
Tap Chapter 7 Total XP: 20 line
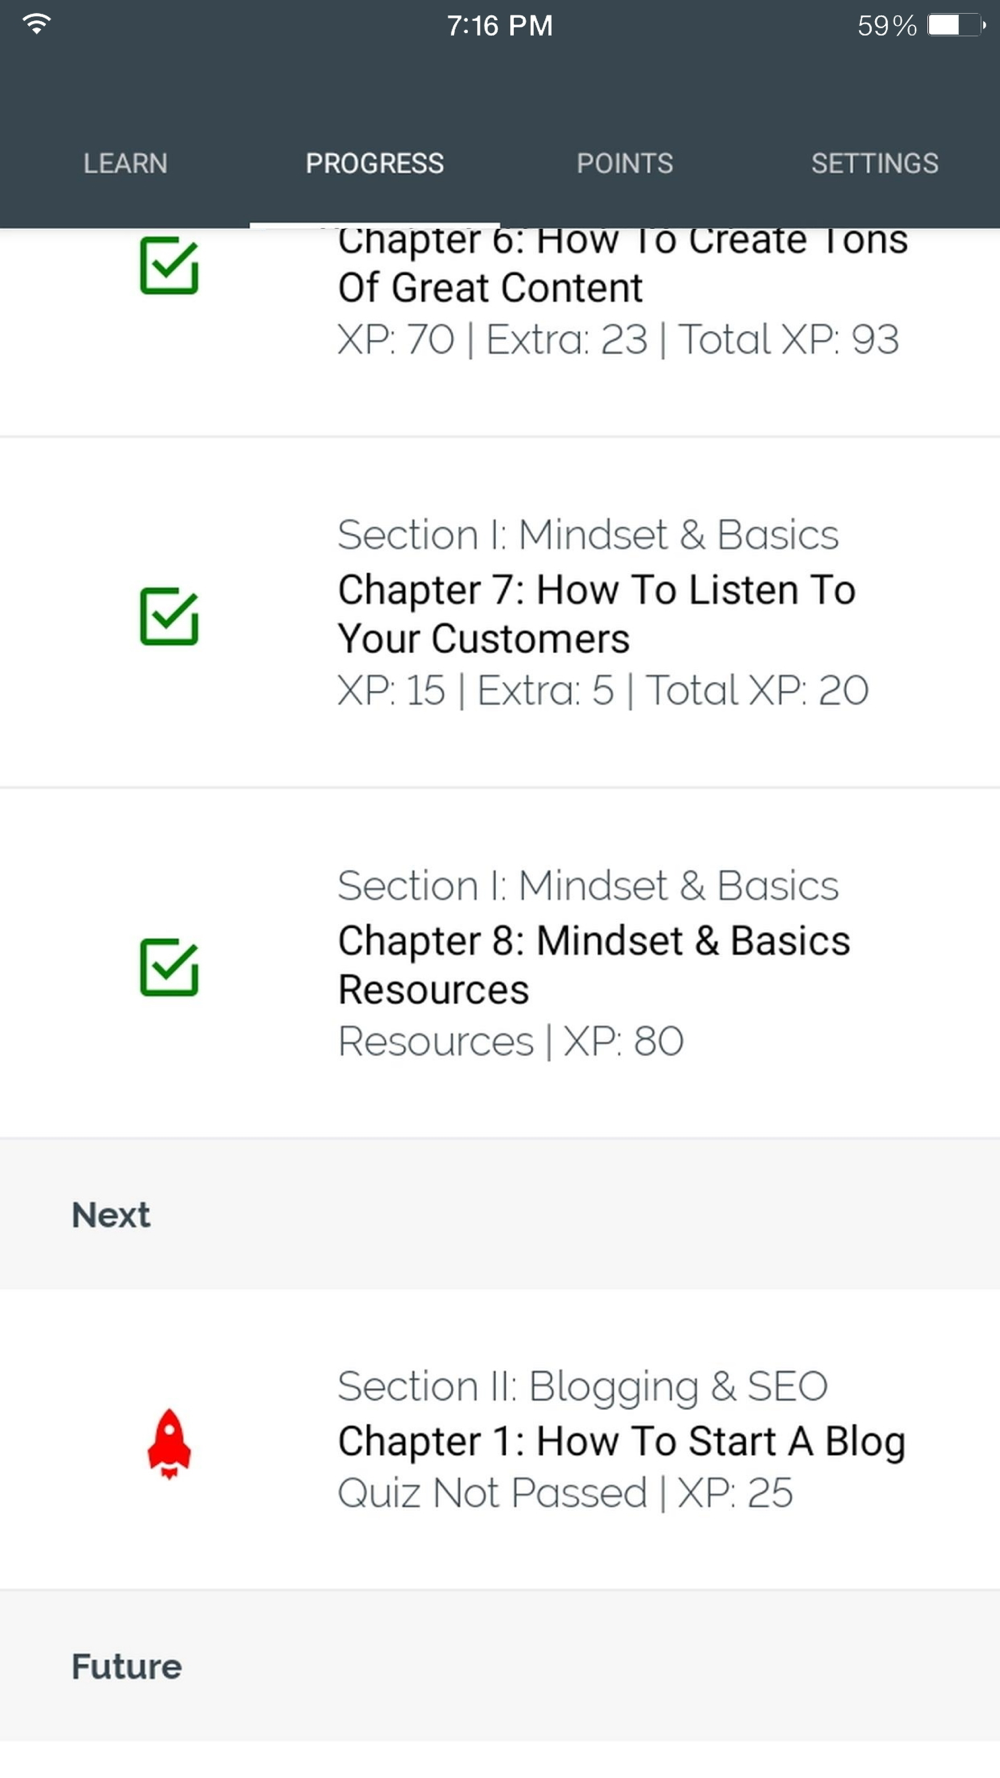point(603,691)
